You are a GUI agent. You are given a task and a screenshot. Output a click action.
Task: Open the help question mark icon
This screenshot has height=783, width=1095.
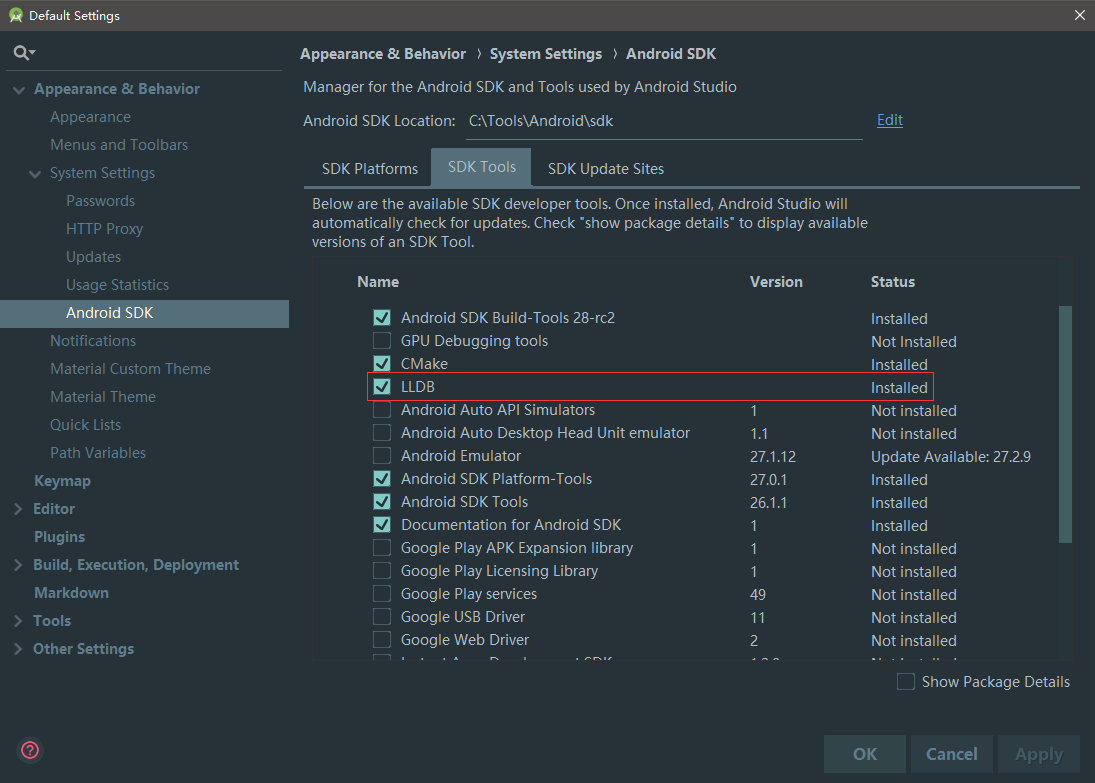coord(30,750)
